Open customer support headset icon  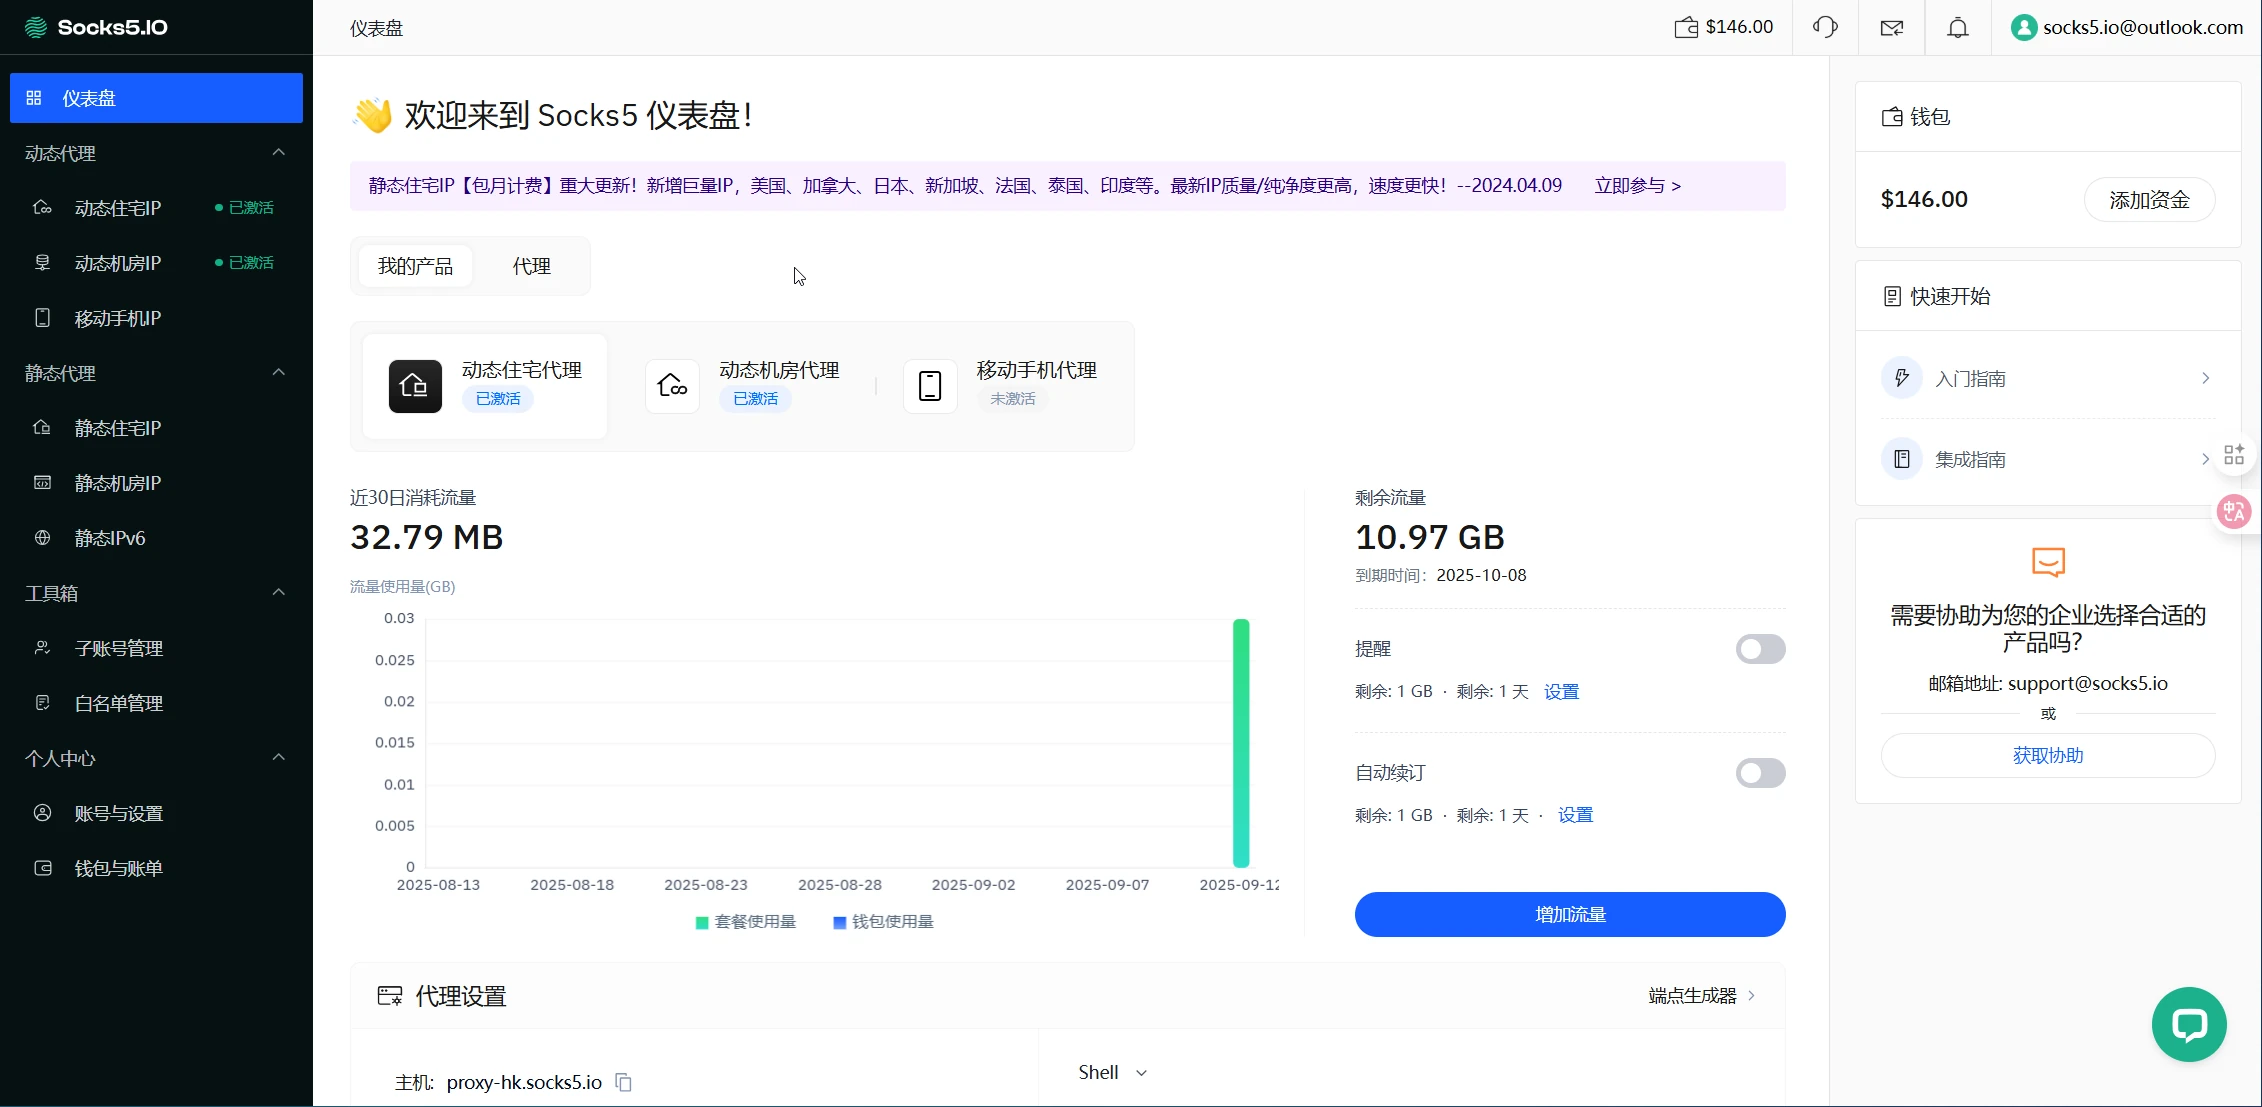pos(1825,27)
